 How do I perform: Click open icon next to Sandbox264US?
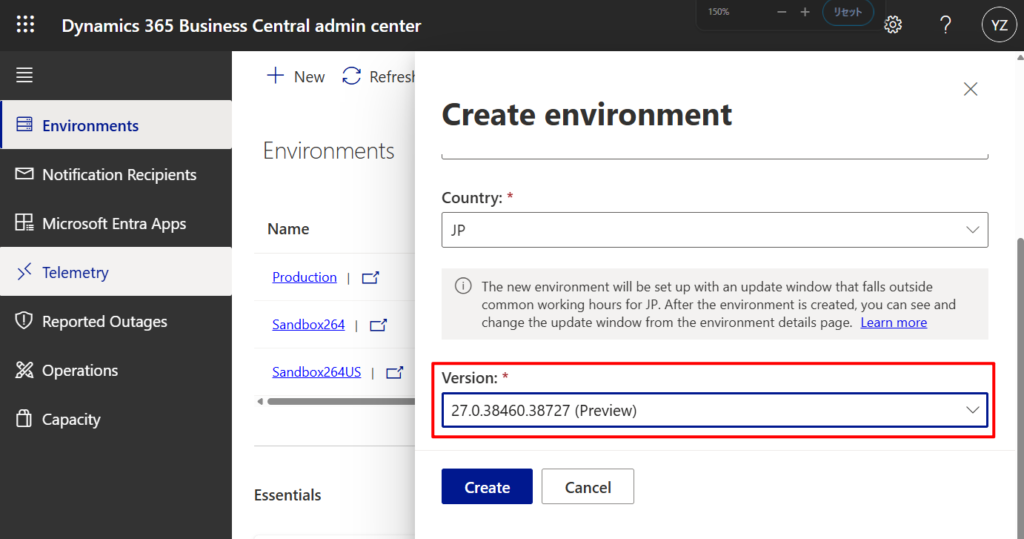tap(394, 373)
